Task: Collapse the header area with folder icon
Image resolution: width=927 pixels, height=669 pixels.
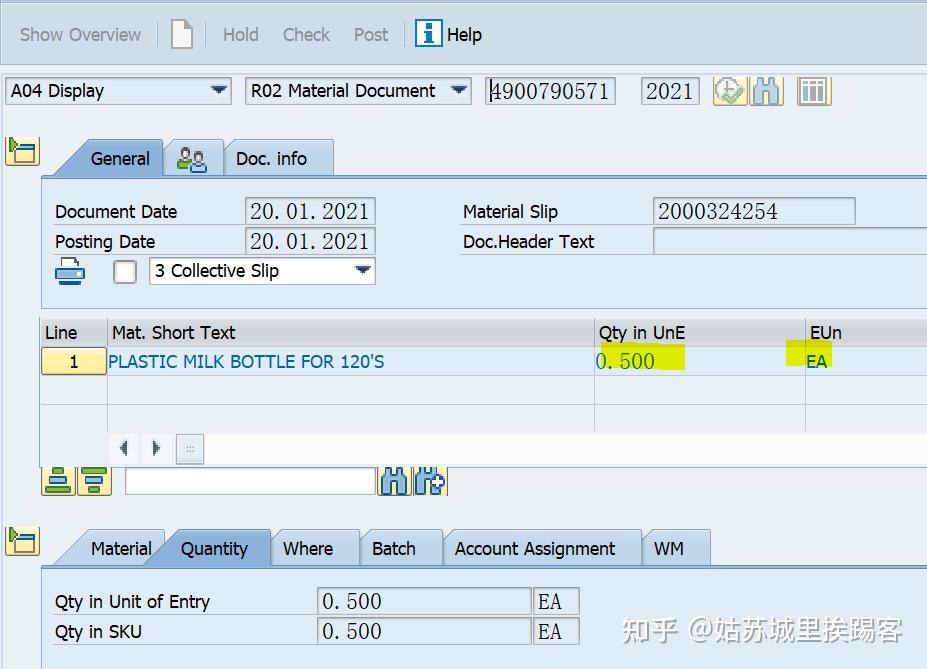Action: click(22, 151)
